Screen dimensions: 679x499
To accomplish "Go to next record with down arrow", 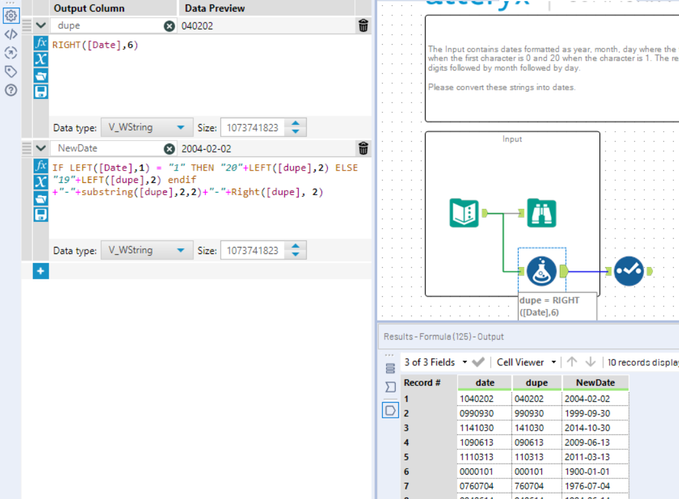I will (x=591, y=362).
